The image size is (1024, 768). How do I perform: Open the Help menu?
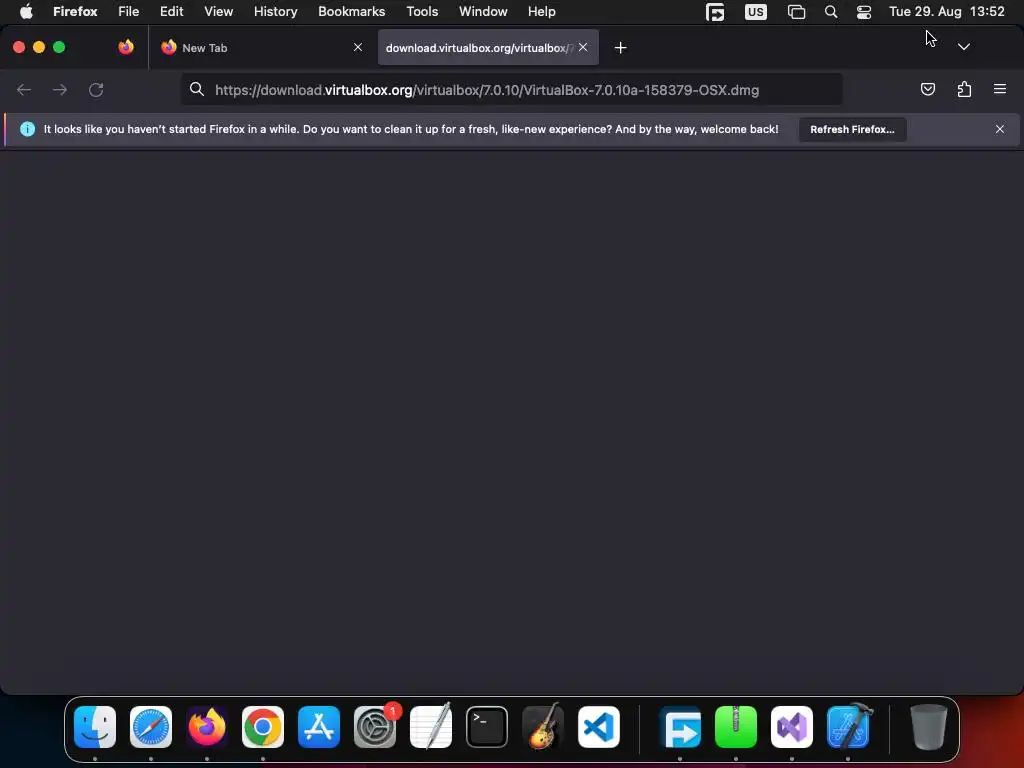tap(541, 12)
